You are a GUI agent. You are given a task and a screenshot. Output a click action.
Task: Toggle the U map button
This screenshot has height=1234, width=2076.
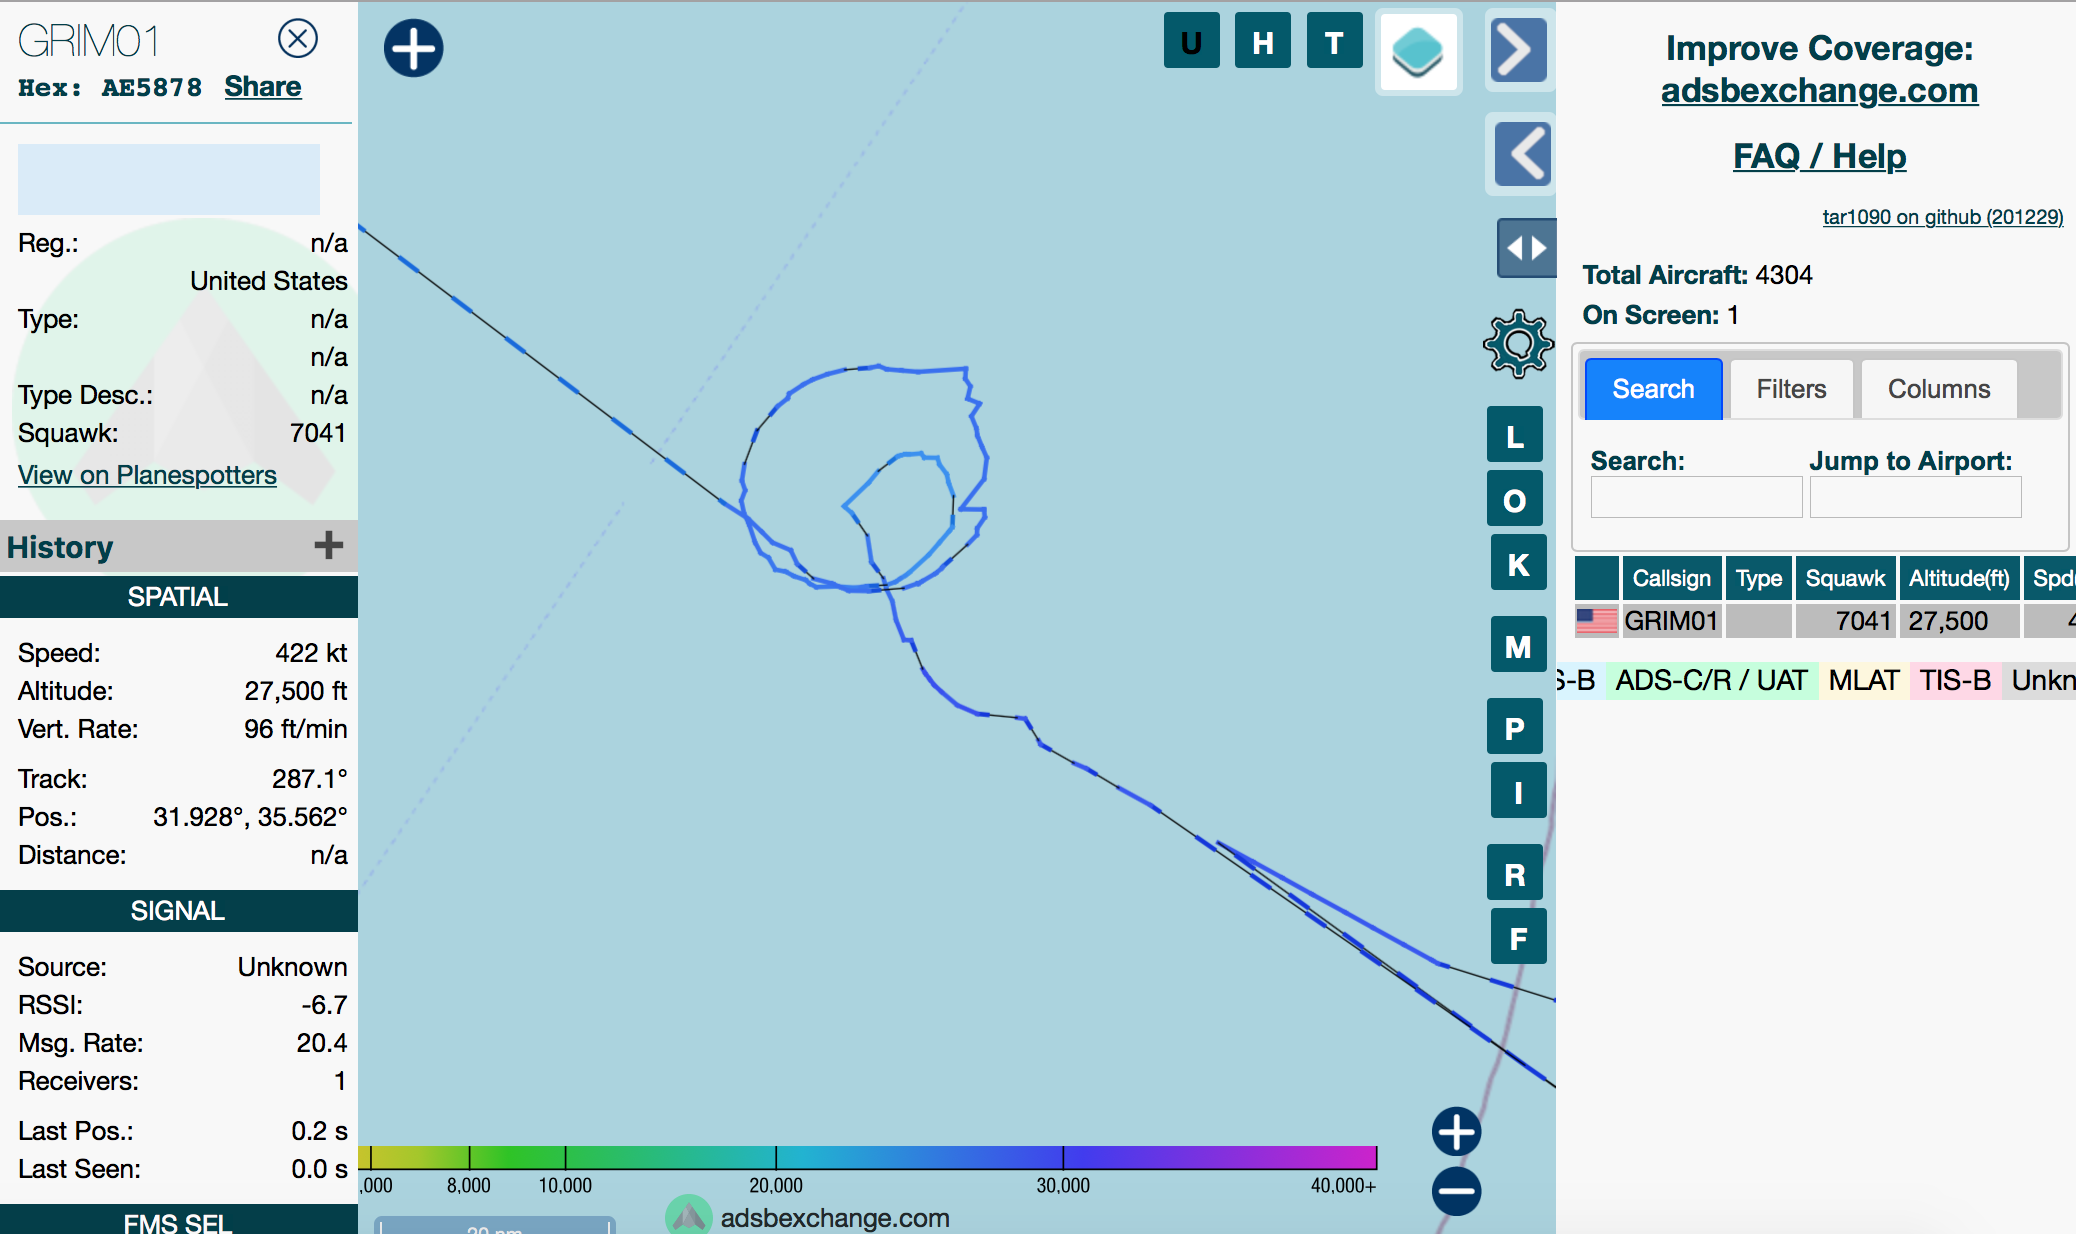[1191, 42]
